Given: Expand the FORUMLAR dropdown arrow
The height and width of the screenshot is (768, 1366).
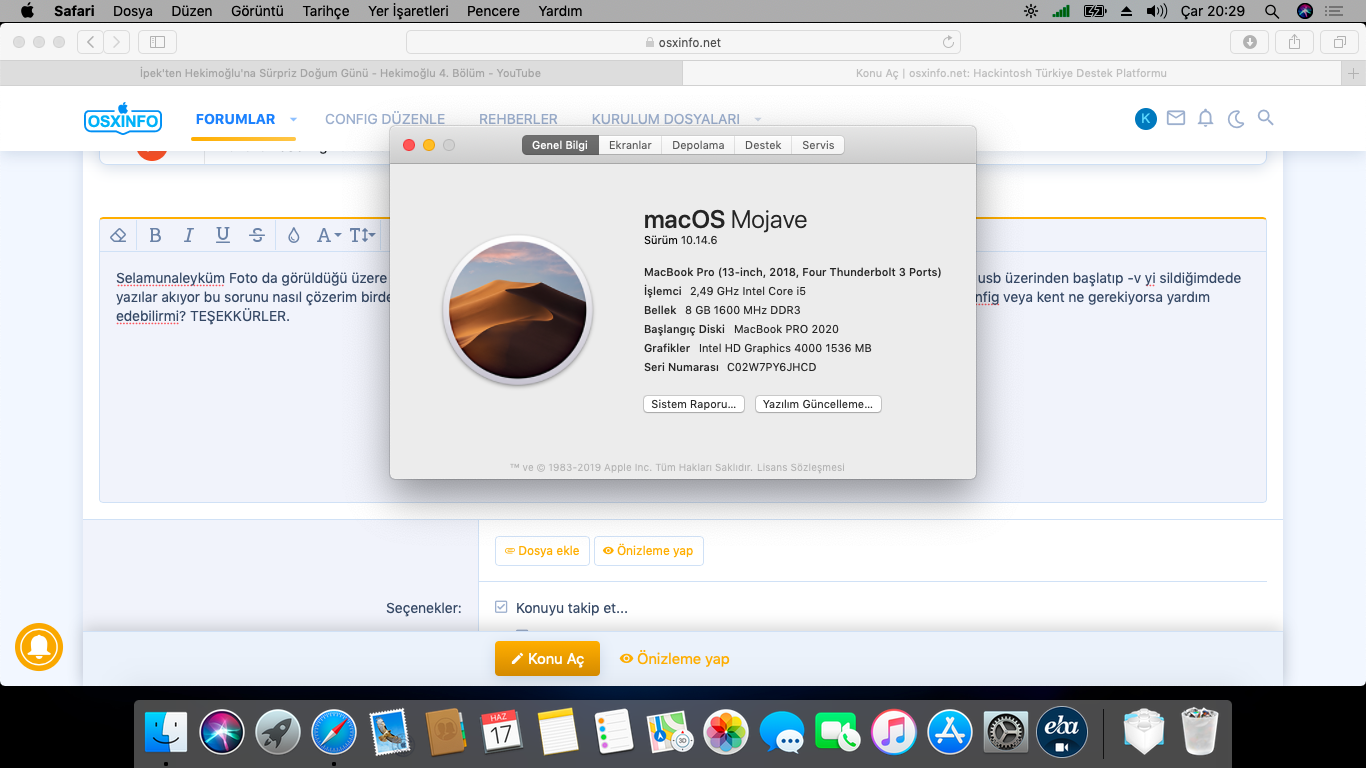Looking at the screenshot, I should click(x=293, y=120).
